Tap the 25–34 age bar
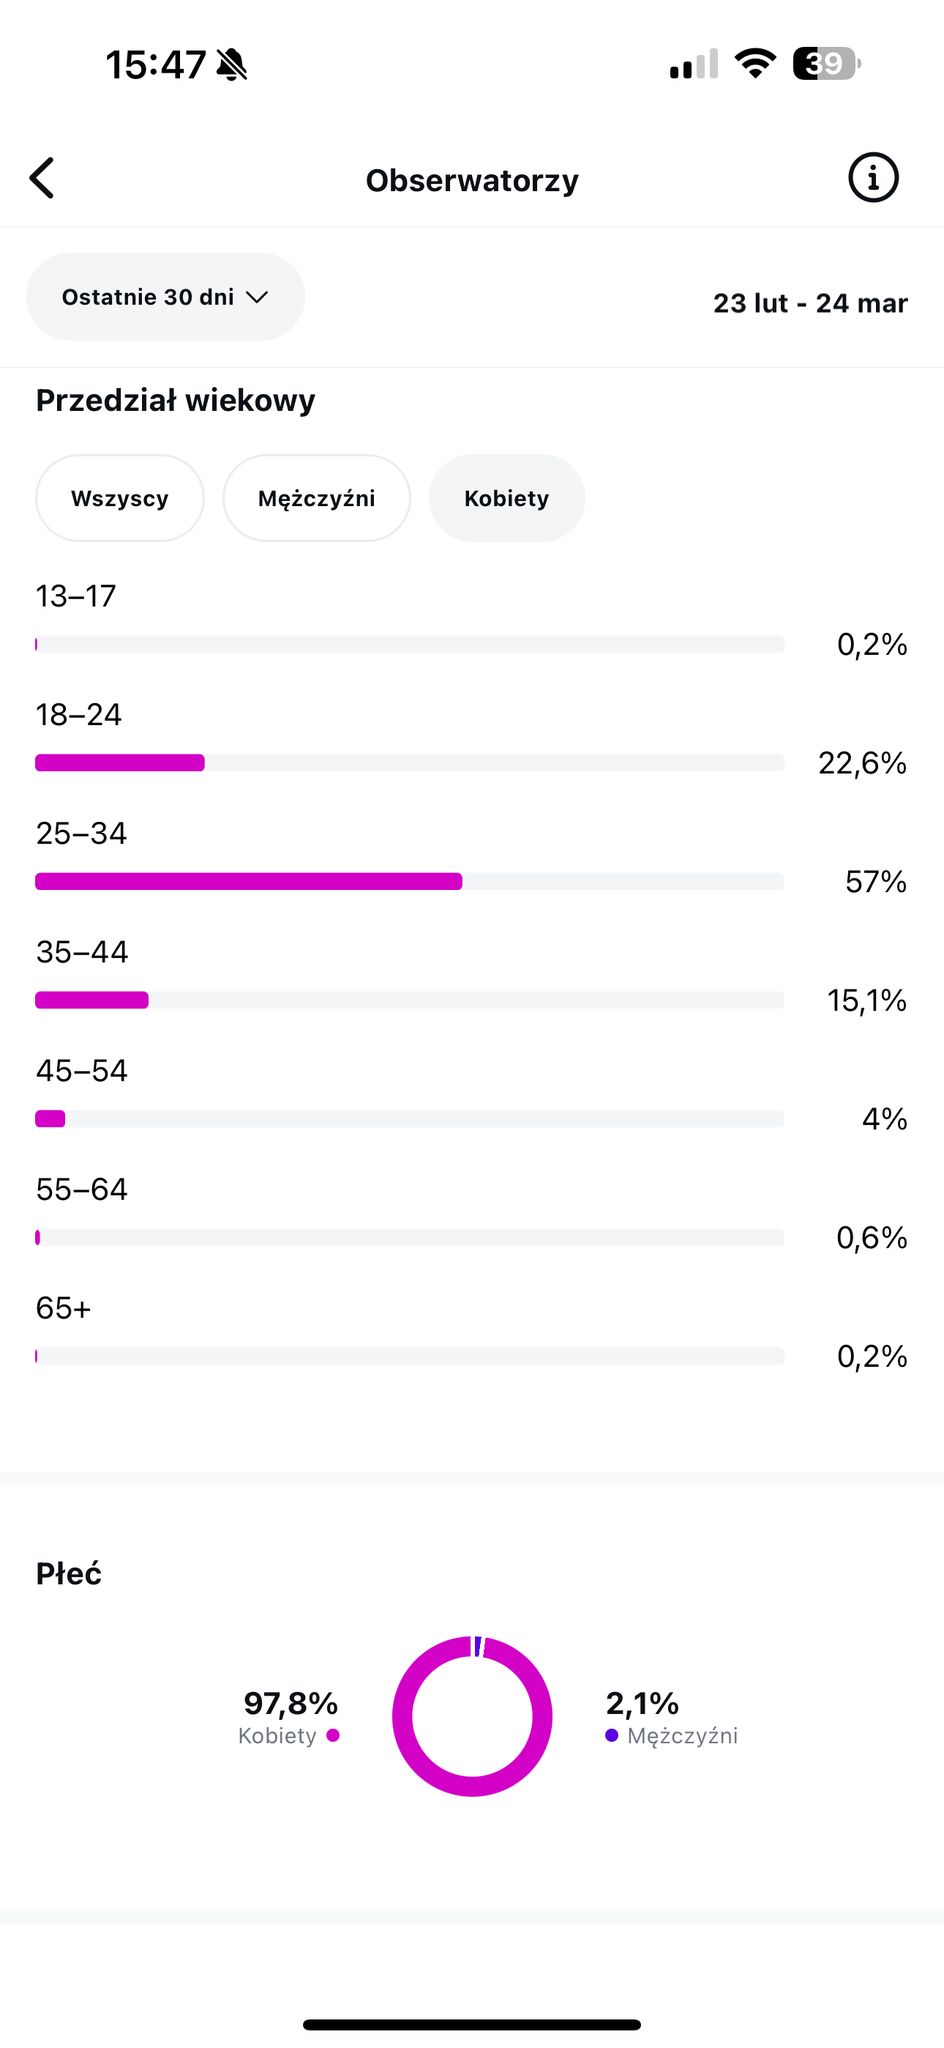Screen dimensions: 944x2048 (x=410, y=881)
